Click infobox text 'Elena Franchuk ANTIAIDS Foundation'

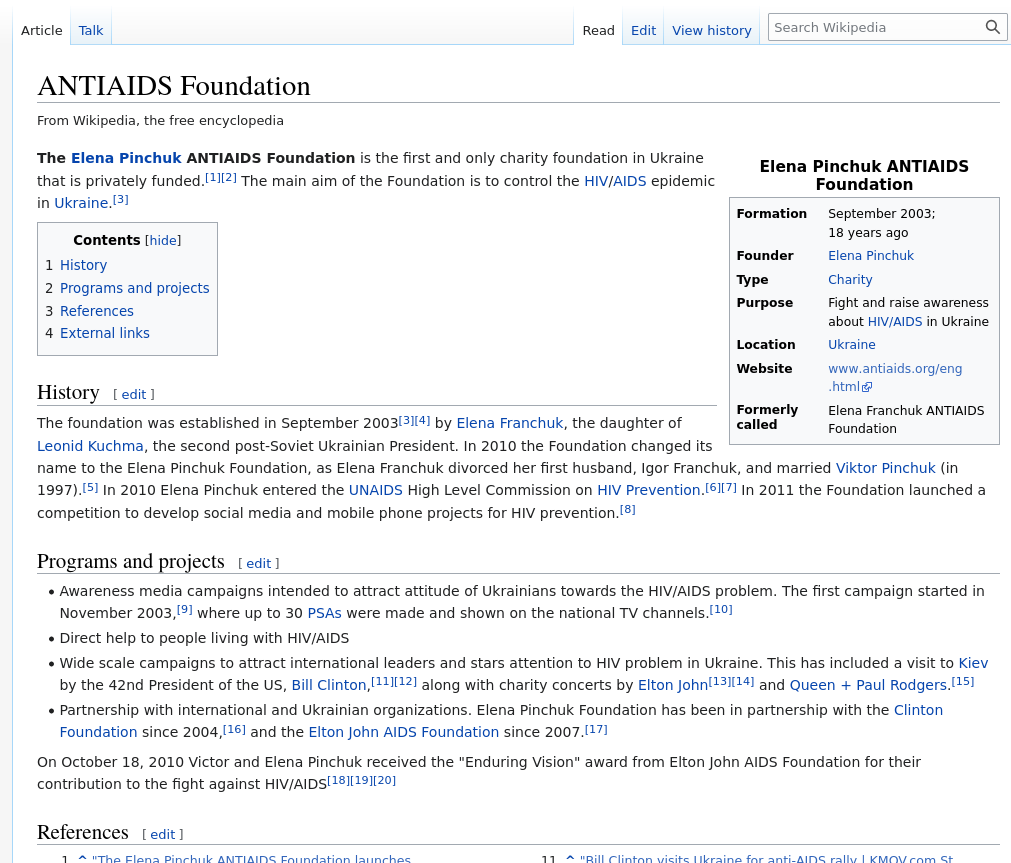(x=906, y=420)
